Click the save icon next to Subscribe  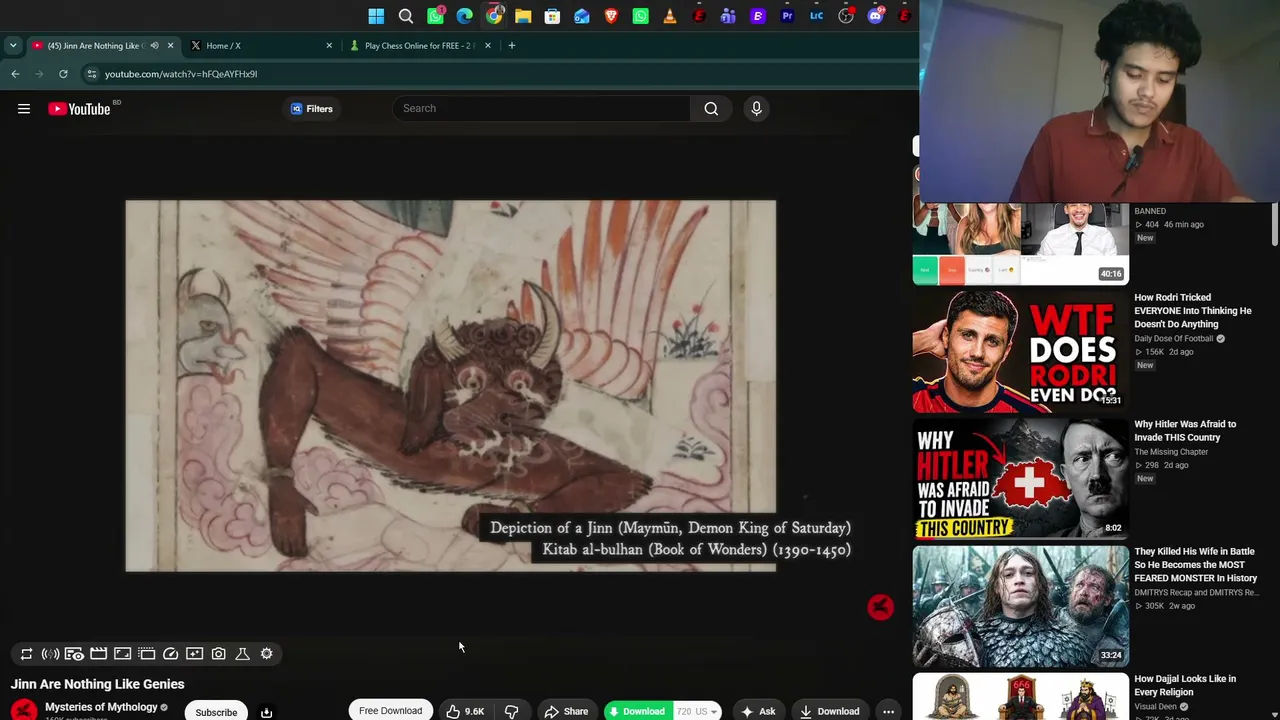pyautogui.click(x=266, y=712)
